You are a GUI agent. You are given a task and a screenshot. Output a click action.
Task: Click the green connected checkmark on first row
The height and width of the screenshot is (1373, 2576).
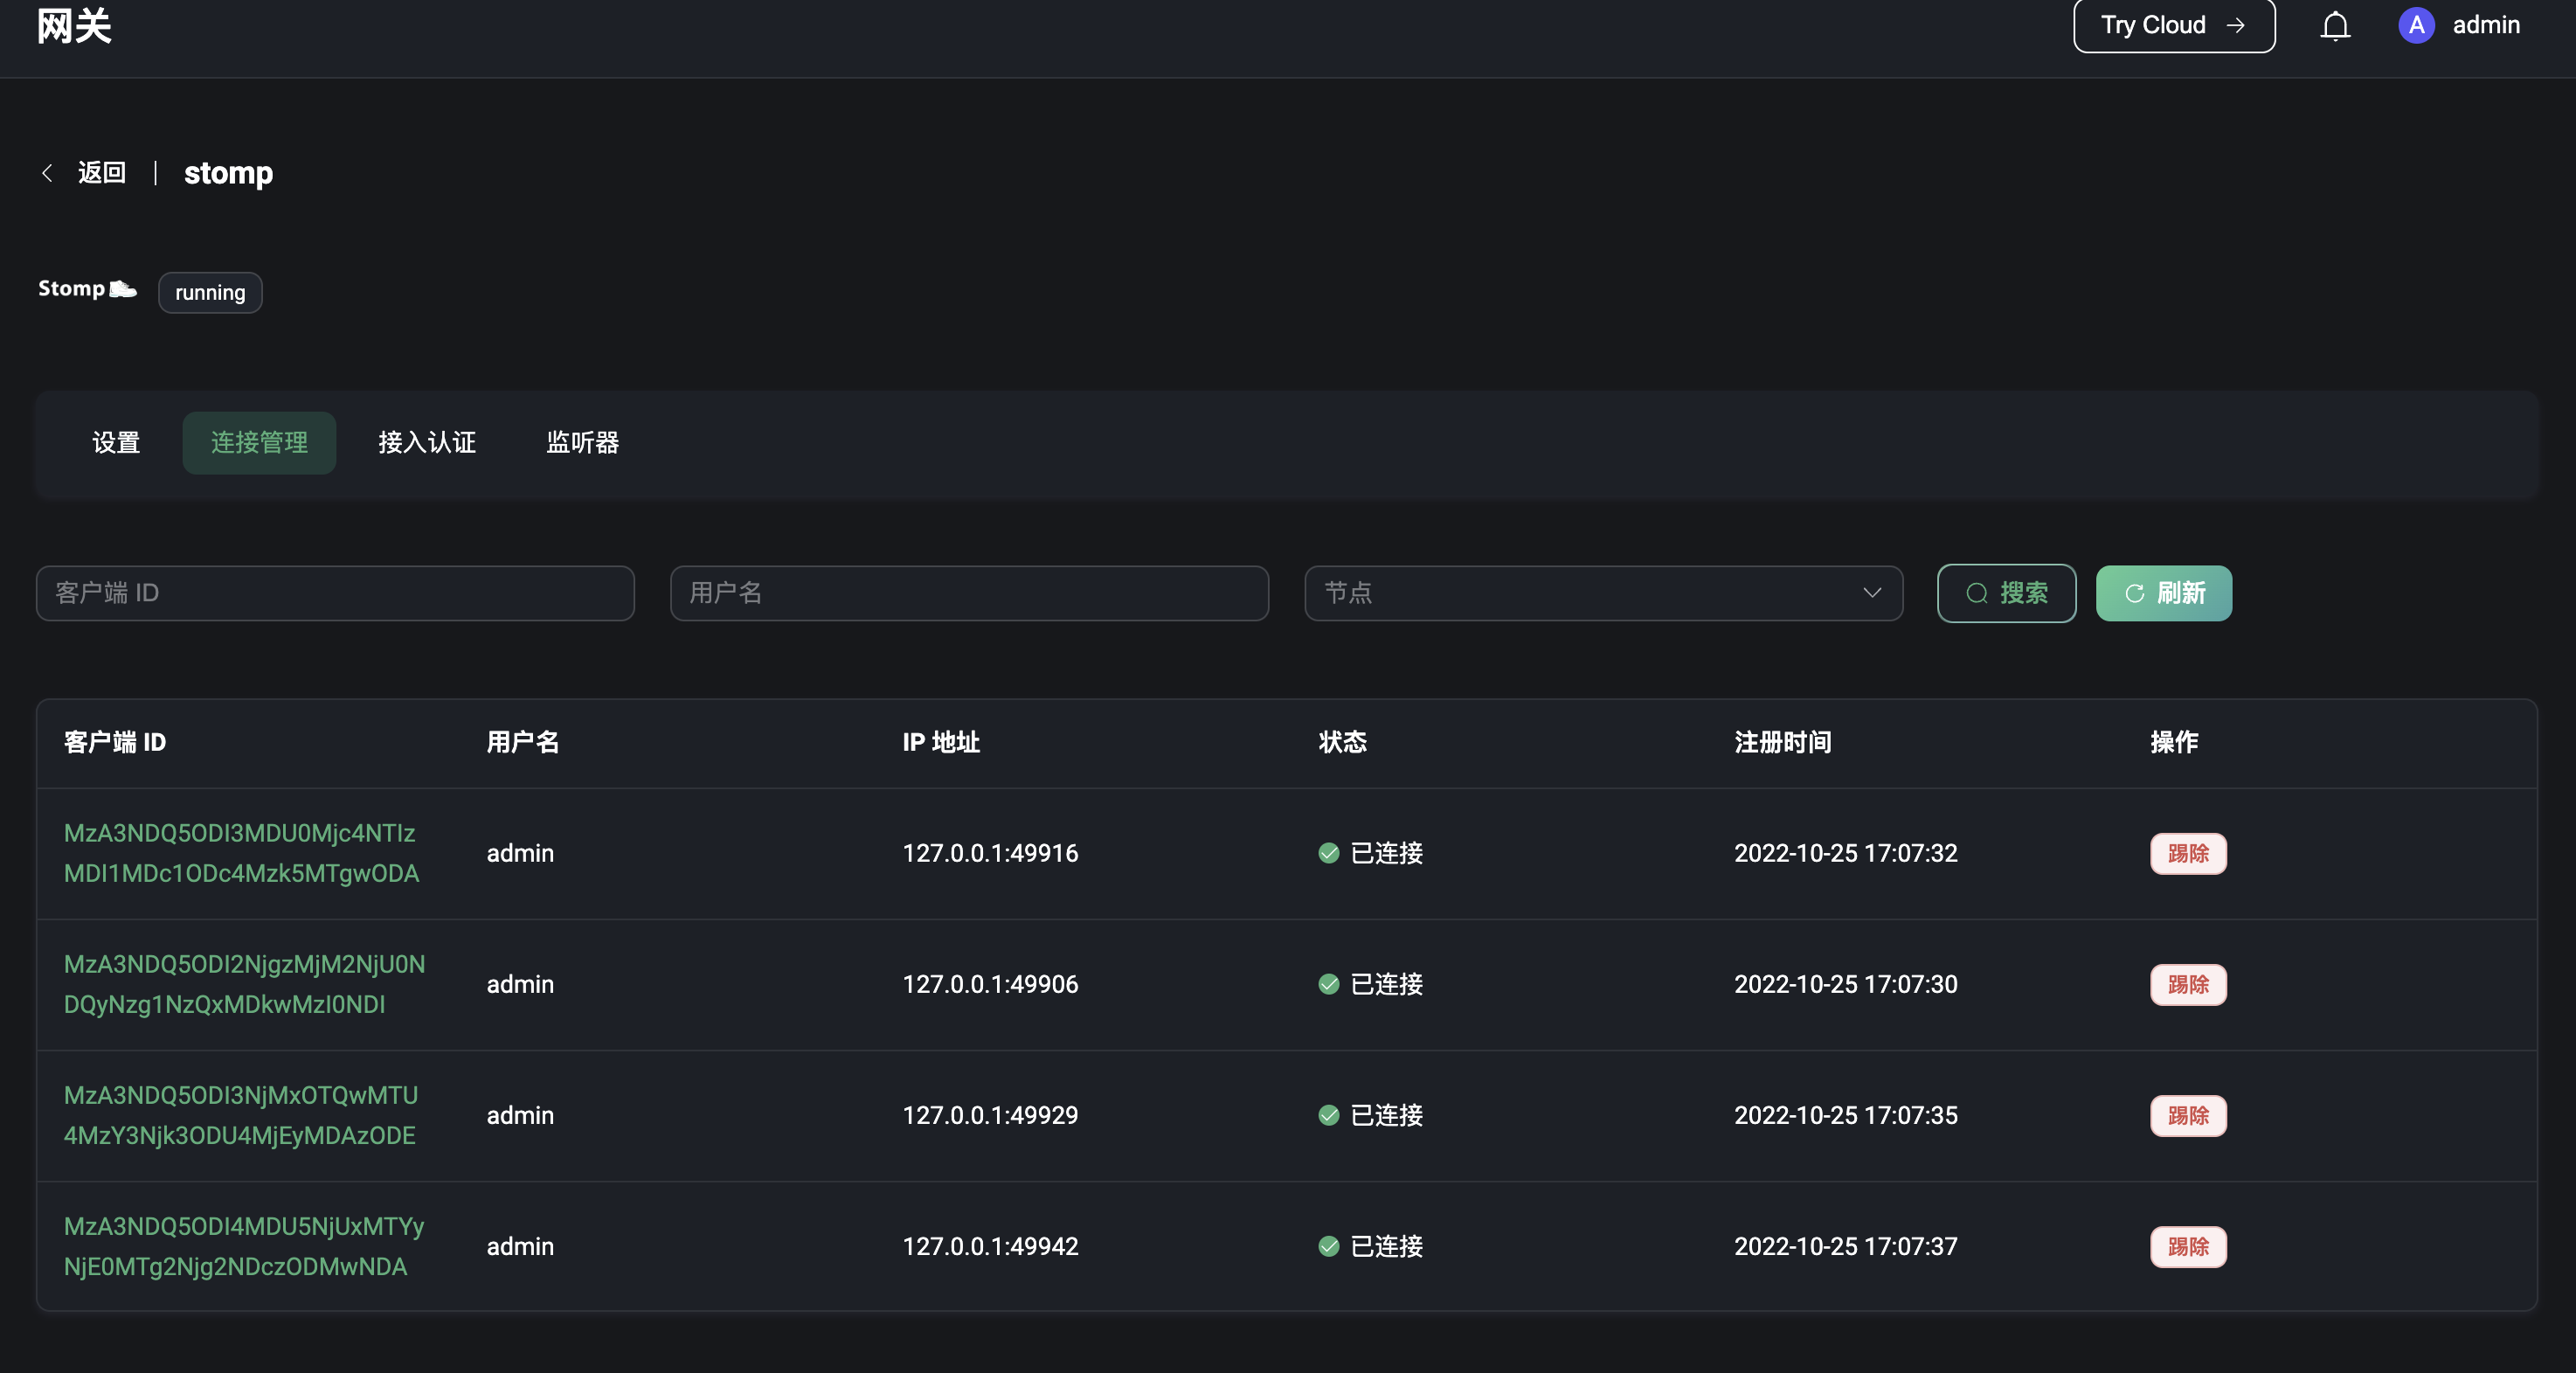(1327, 853)
